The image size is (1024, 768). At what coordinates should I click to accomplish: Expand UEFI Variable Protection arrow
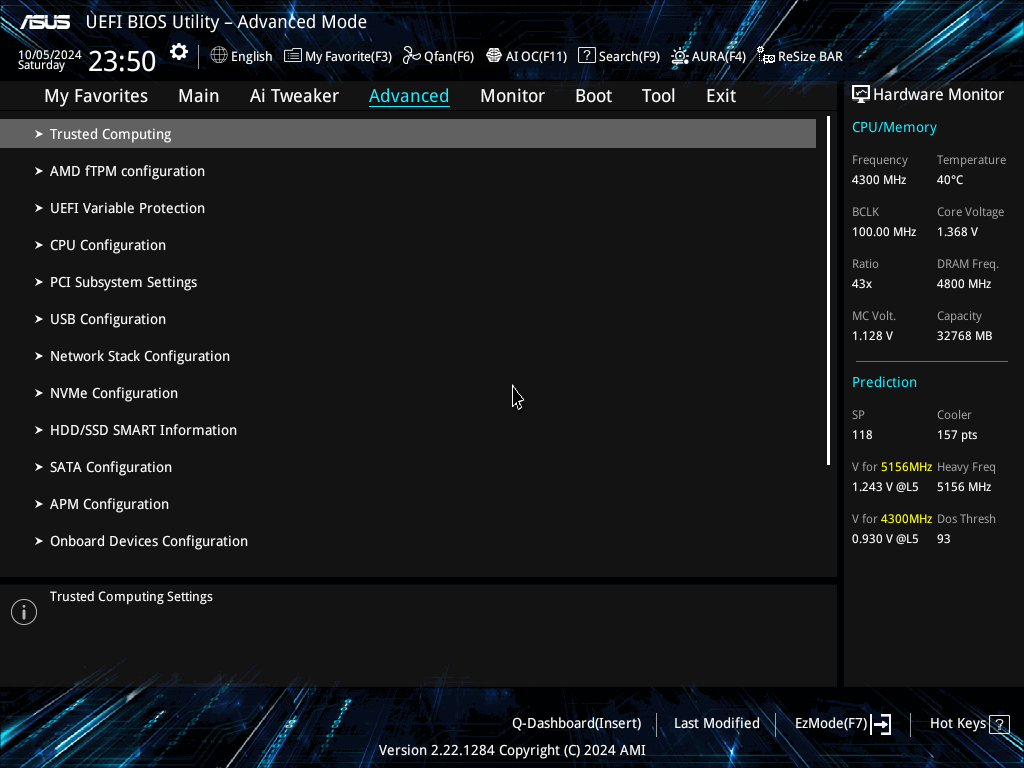(x=39, y=208)
